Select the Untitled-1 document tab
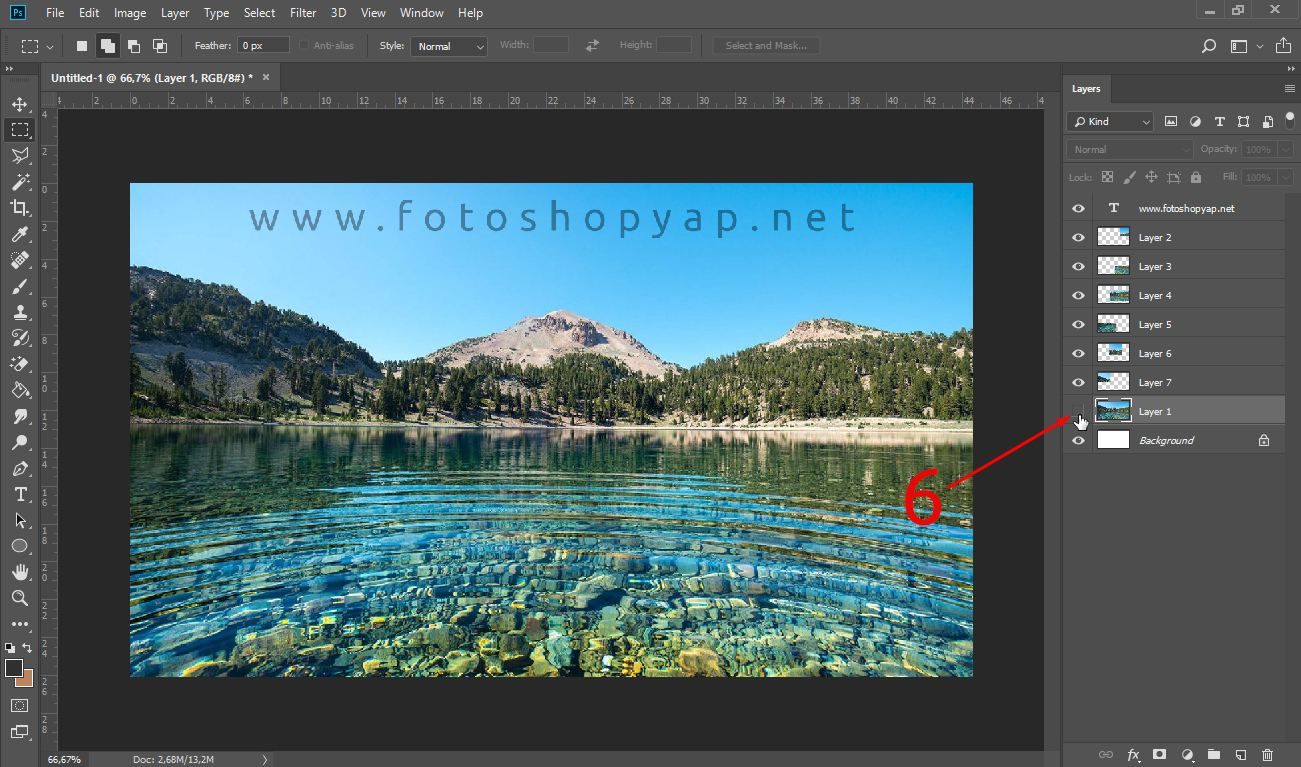Image resolution: width=1301 pixels, height=767 pixels. click(x=152, y=77)
